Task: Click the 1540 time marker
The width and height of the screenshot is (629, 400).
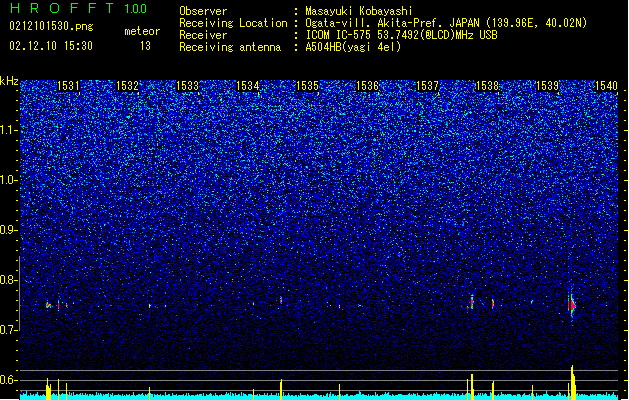Action: coord(606,86)
